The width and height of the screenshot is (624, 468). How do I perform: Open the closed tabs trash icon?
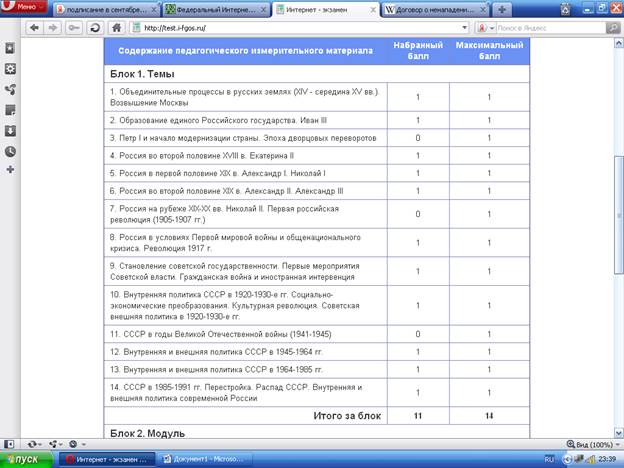pyautogui.click(x=565, y=9)
